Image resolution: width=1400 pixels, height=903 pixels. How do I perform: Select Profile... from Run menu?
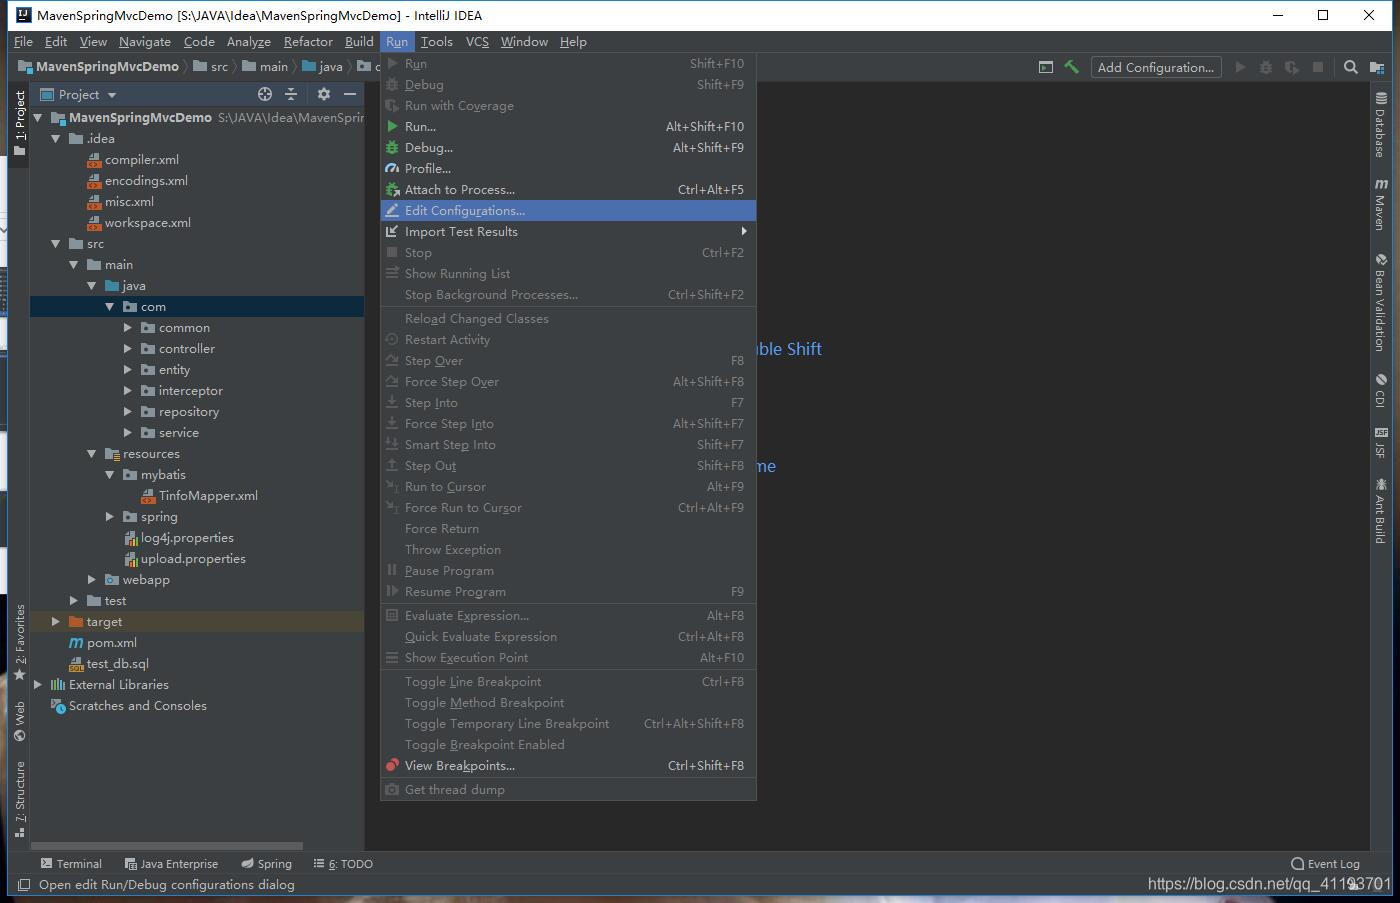pos(568,169)
